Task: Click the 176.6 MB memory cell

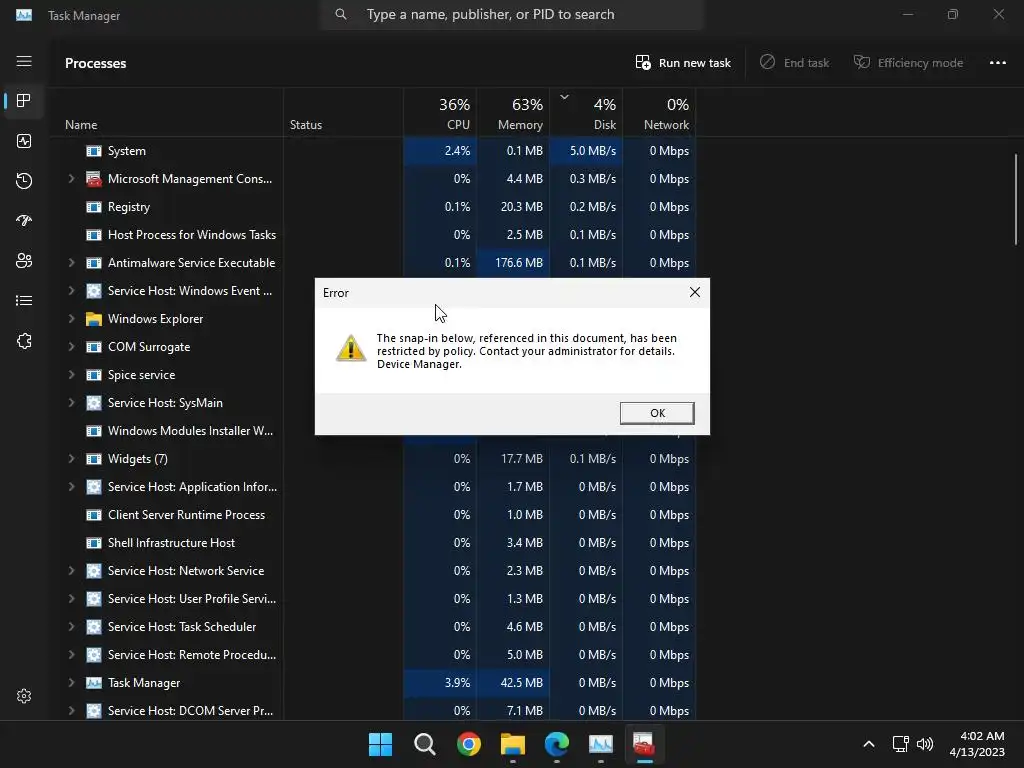Action: [513, 263]
